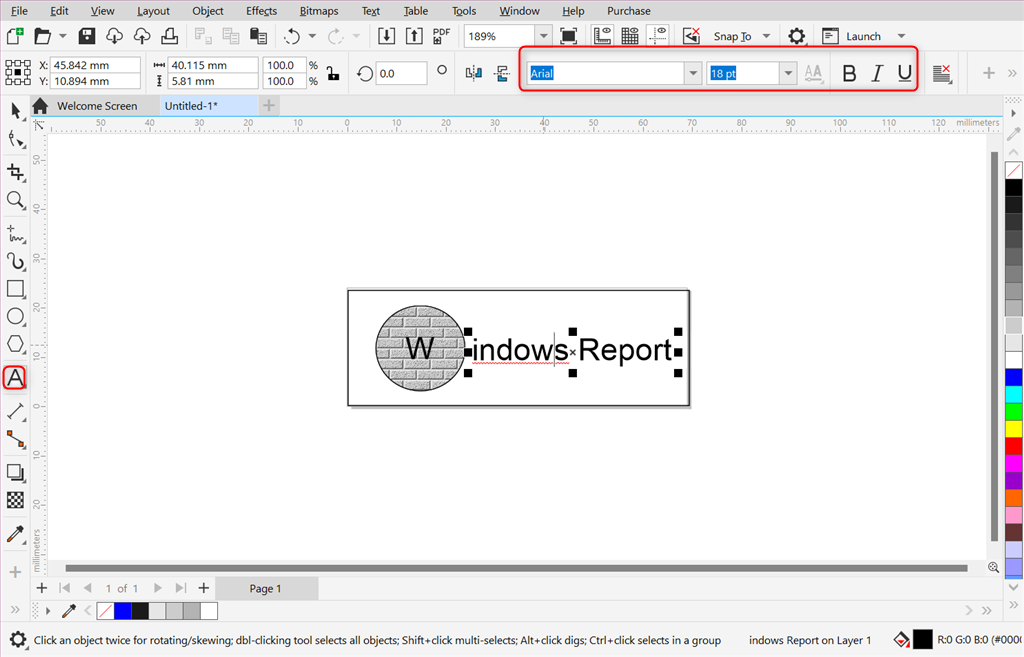
Task: Click the Snap To button
Action: (732, 37)
